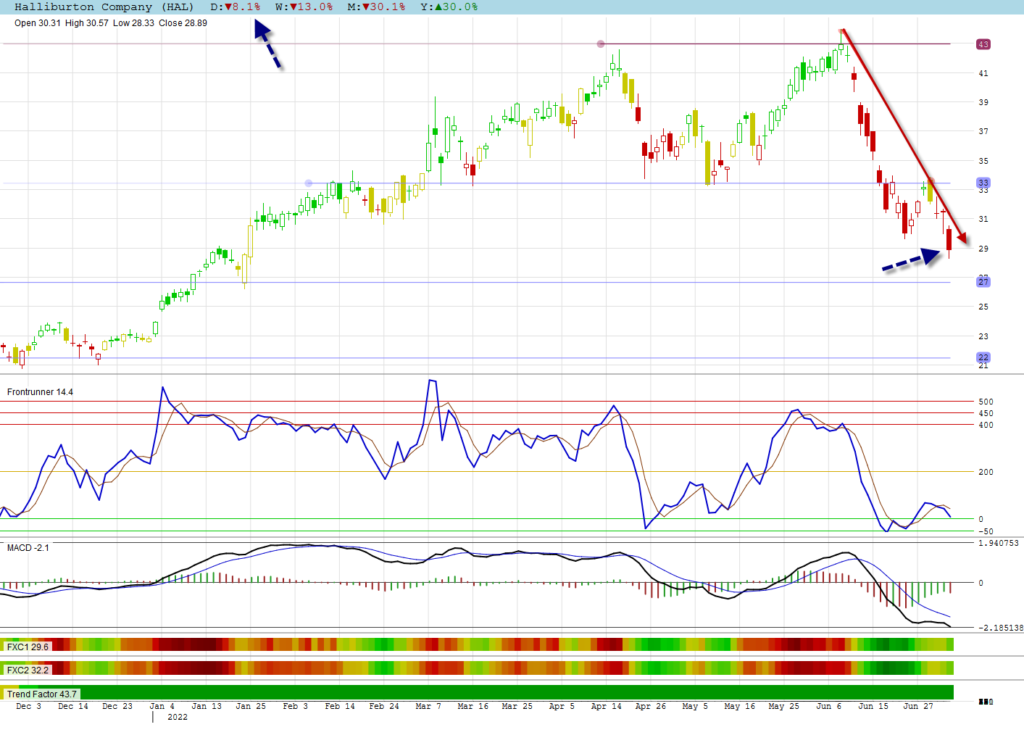Click the 37 value on price axis
Screen dimensions: 1024x735
(x=983, y=131)
